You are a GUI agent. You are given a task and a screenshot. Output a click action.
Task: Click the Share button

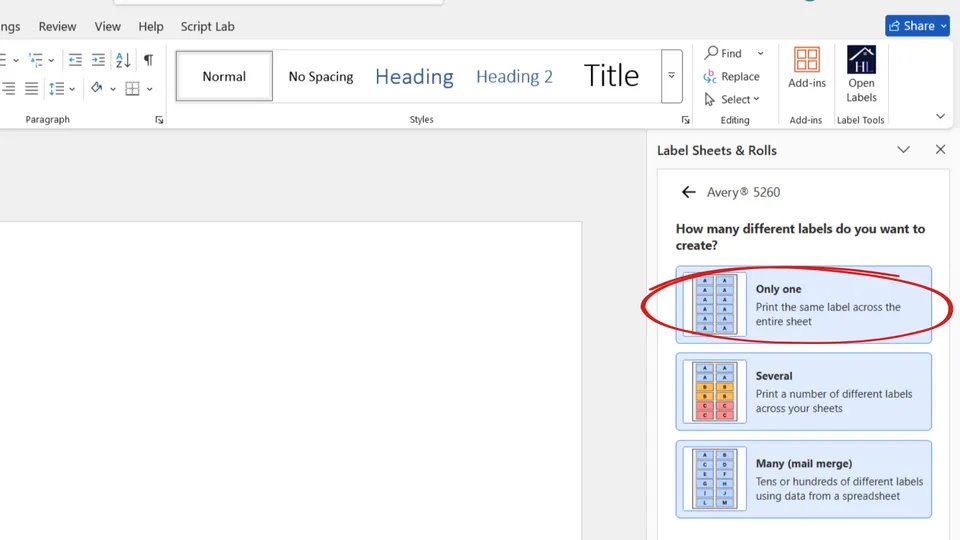(x=917, y=26)
